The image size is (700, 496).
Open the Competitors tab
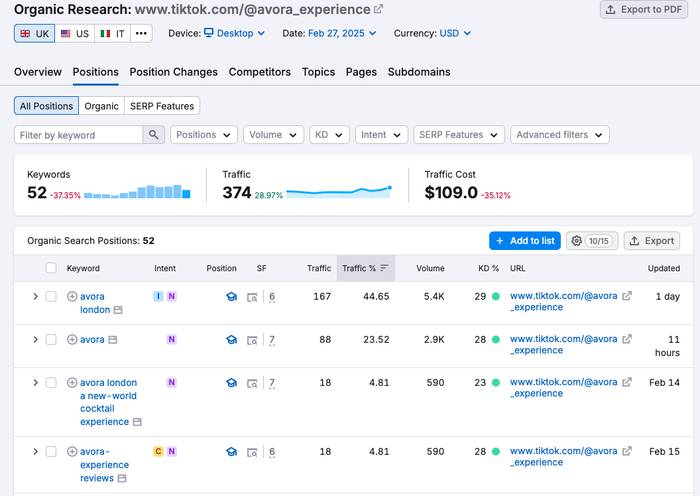point(259,72)
